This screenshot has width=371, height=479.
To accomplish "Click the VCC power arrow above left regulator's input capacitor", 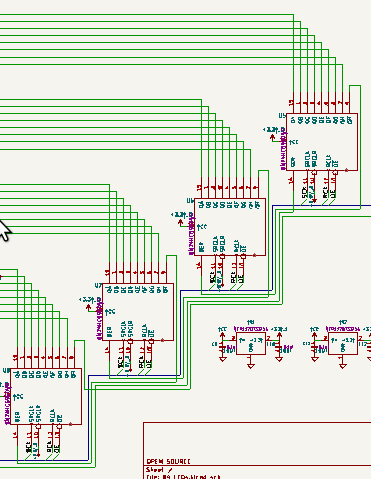I will point(223,332).
